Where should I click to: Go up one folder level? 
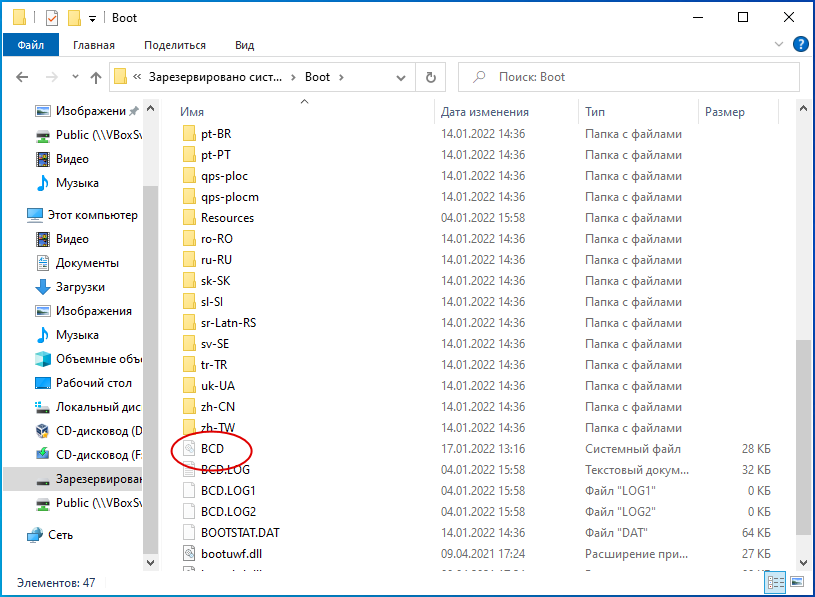[96, 77]
